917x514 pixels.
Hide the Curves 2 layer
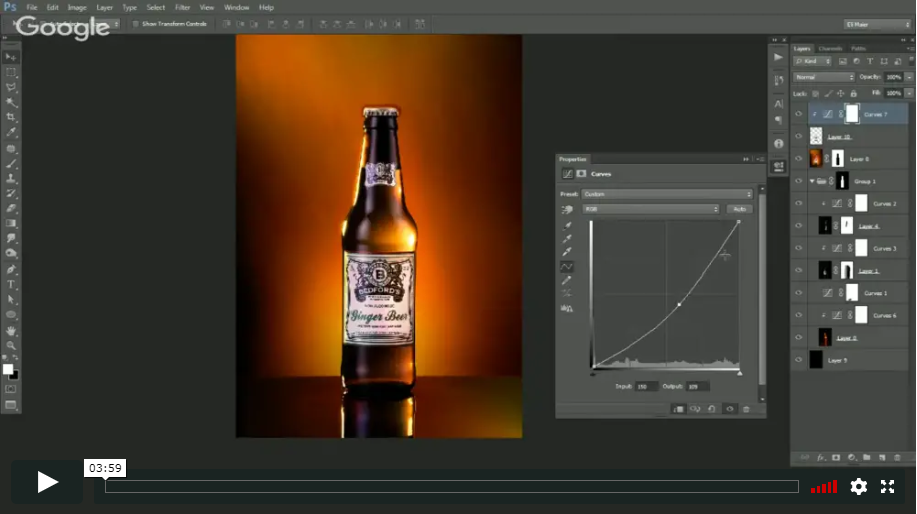click(798, 203)
